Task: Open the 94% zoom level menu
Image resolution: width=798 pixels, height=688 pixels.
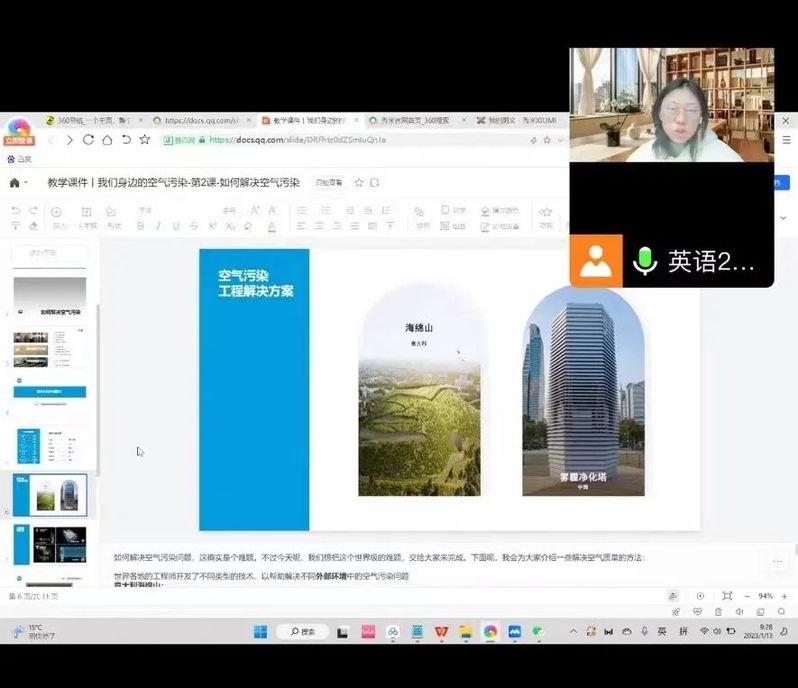Action: [765, 596]
